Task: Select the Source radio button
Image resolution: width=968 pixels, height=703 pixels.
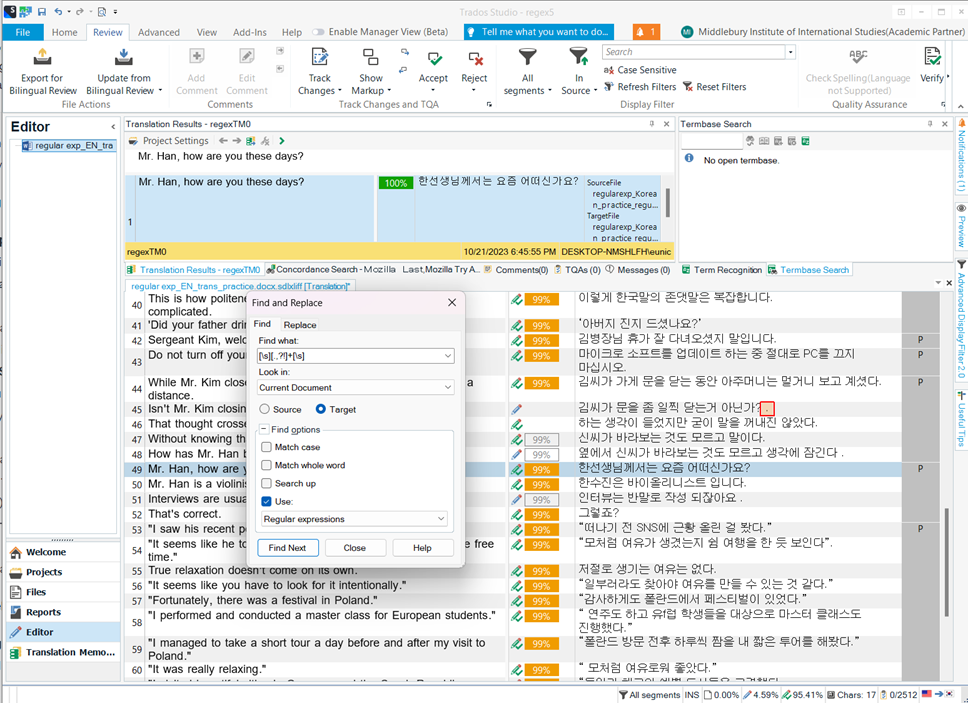Action: tap(265, 409)
